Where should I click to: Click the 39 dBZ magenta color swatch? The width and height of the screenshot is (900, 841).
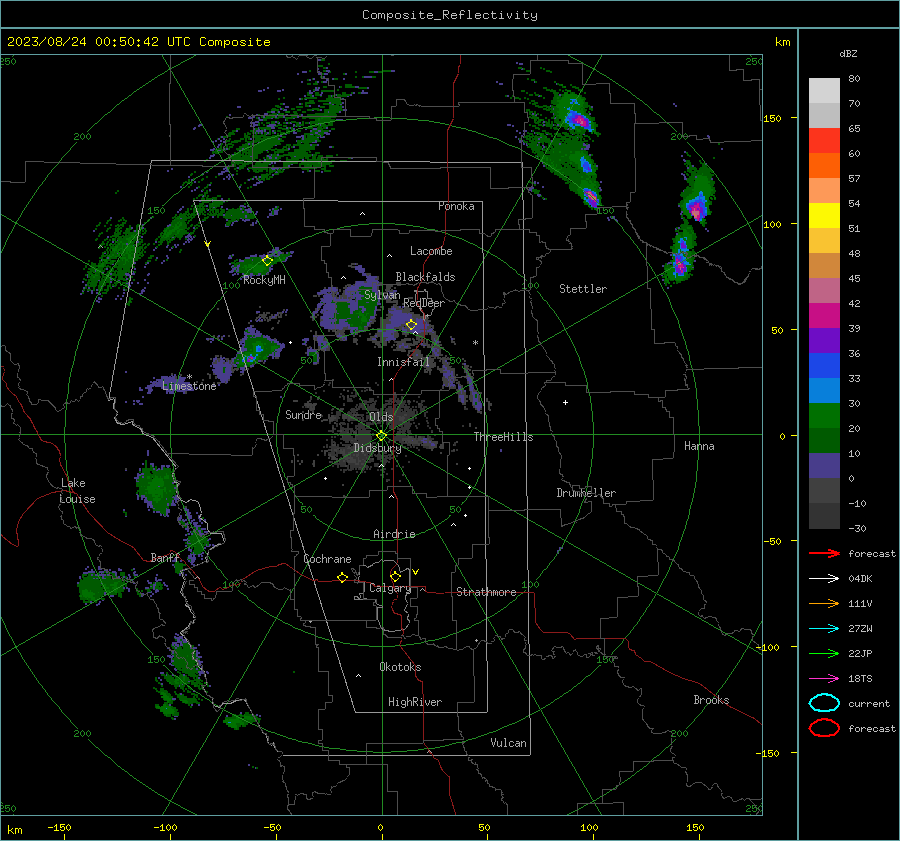824,316
